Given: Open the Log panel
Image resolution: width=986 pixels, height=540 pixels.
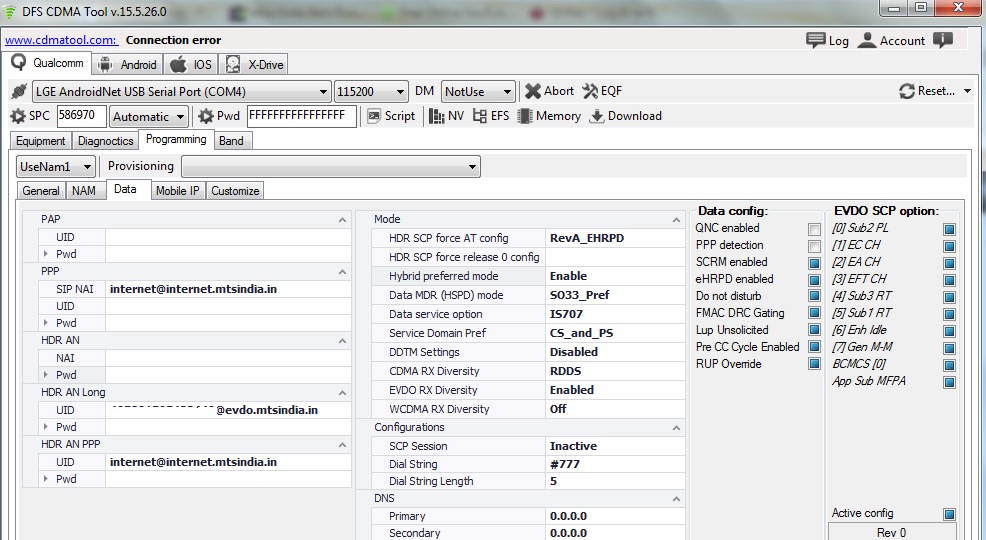Looking at the screenshot, I should point(828,41).
